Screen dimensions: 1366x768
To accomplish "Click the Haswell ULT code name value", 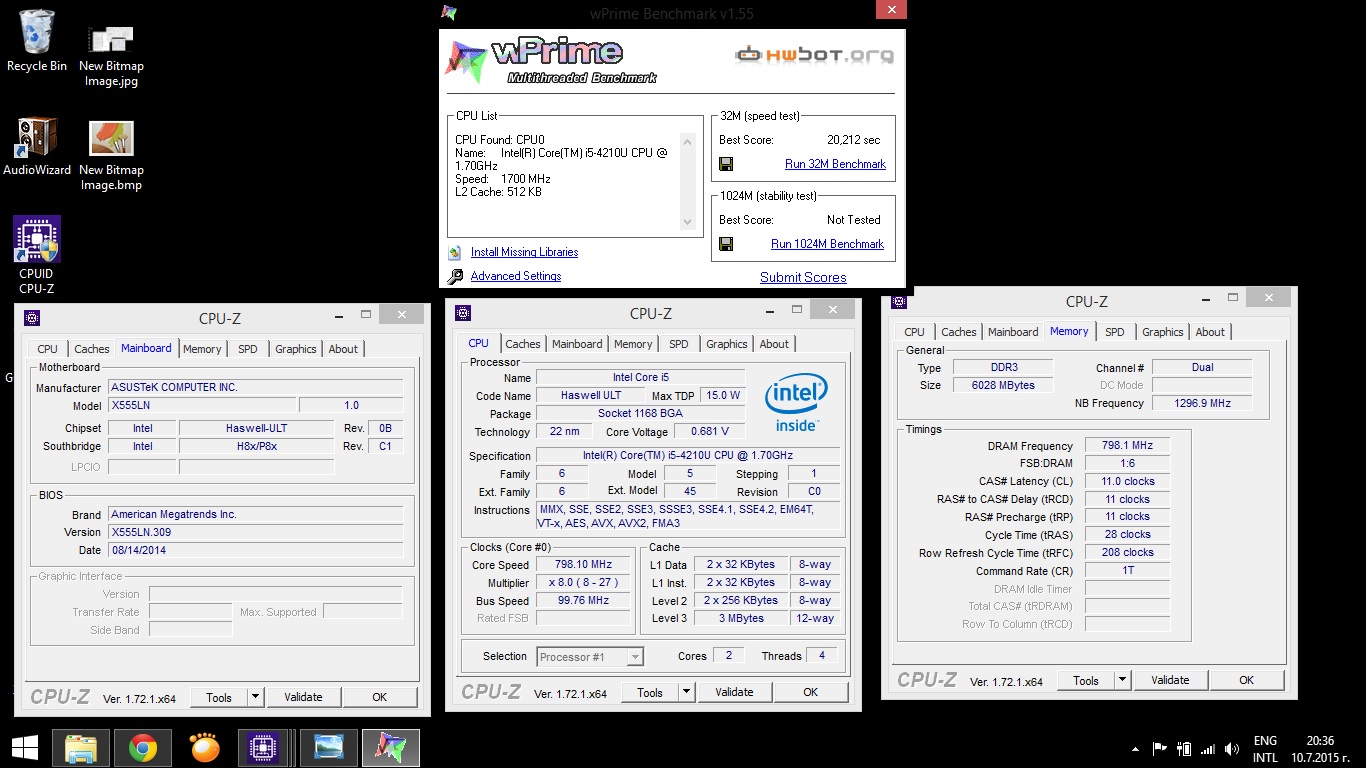I will 590,395.
